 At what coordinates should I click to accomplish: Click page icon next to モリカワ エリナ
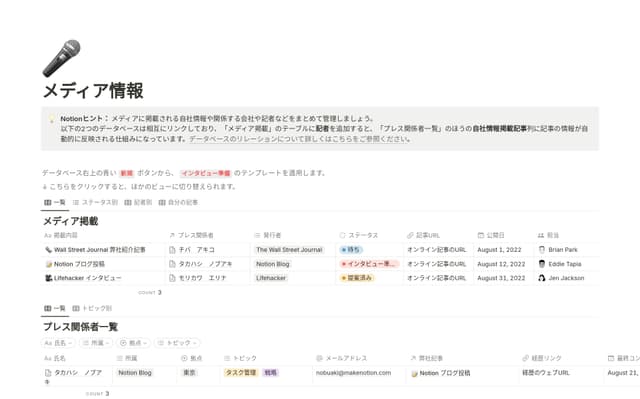click(x=172, y=278)
